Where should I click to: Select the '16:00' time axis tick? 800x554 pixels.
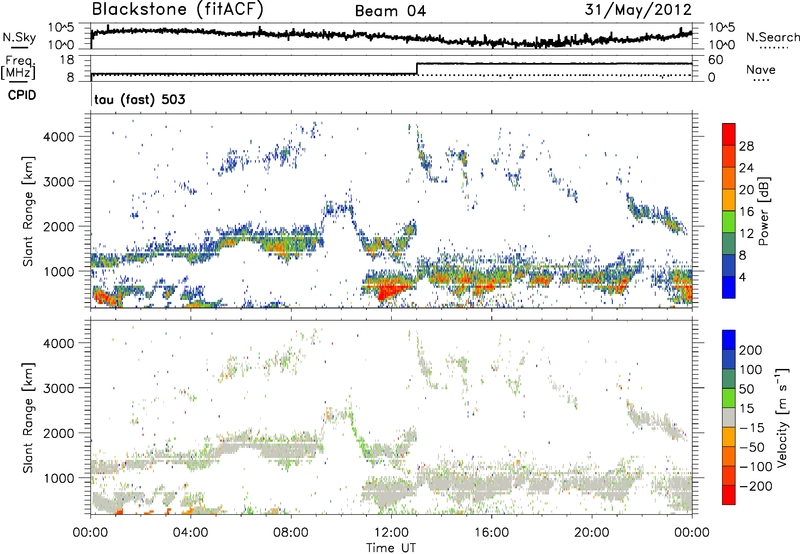[x=491, y=533]
